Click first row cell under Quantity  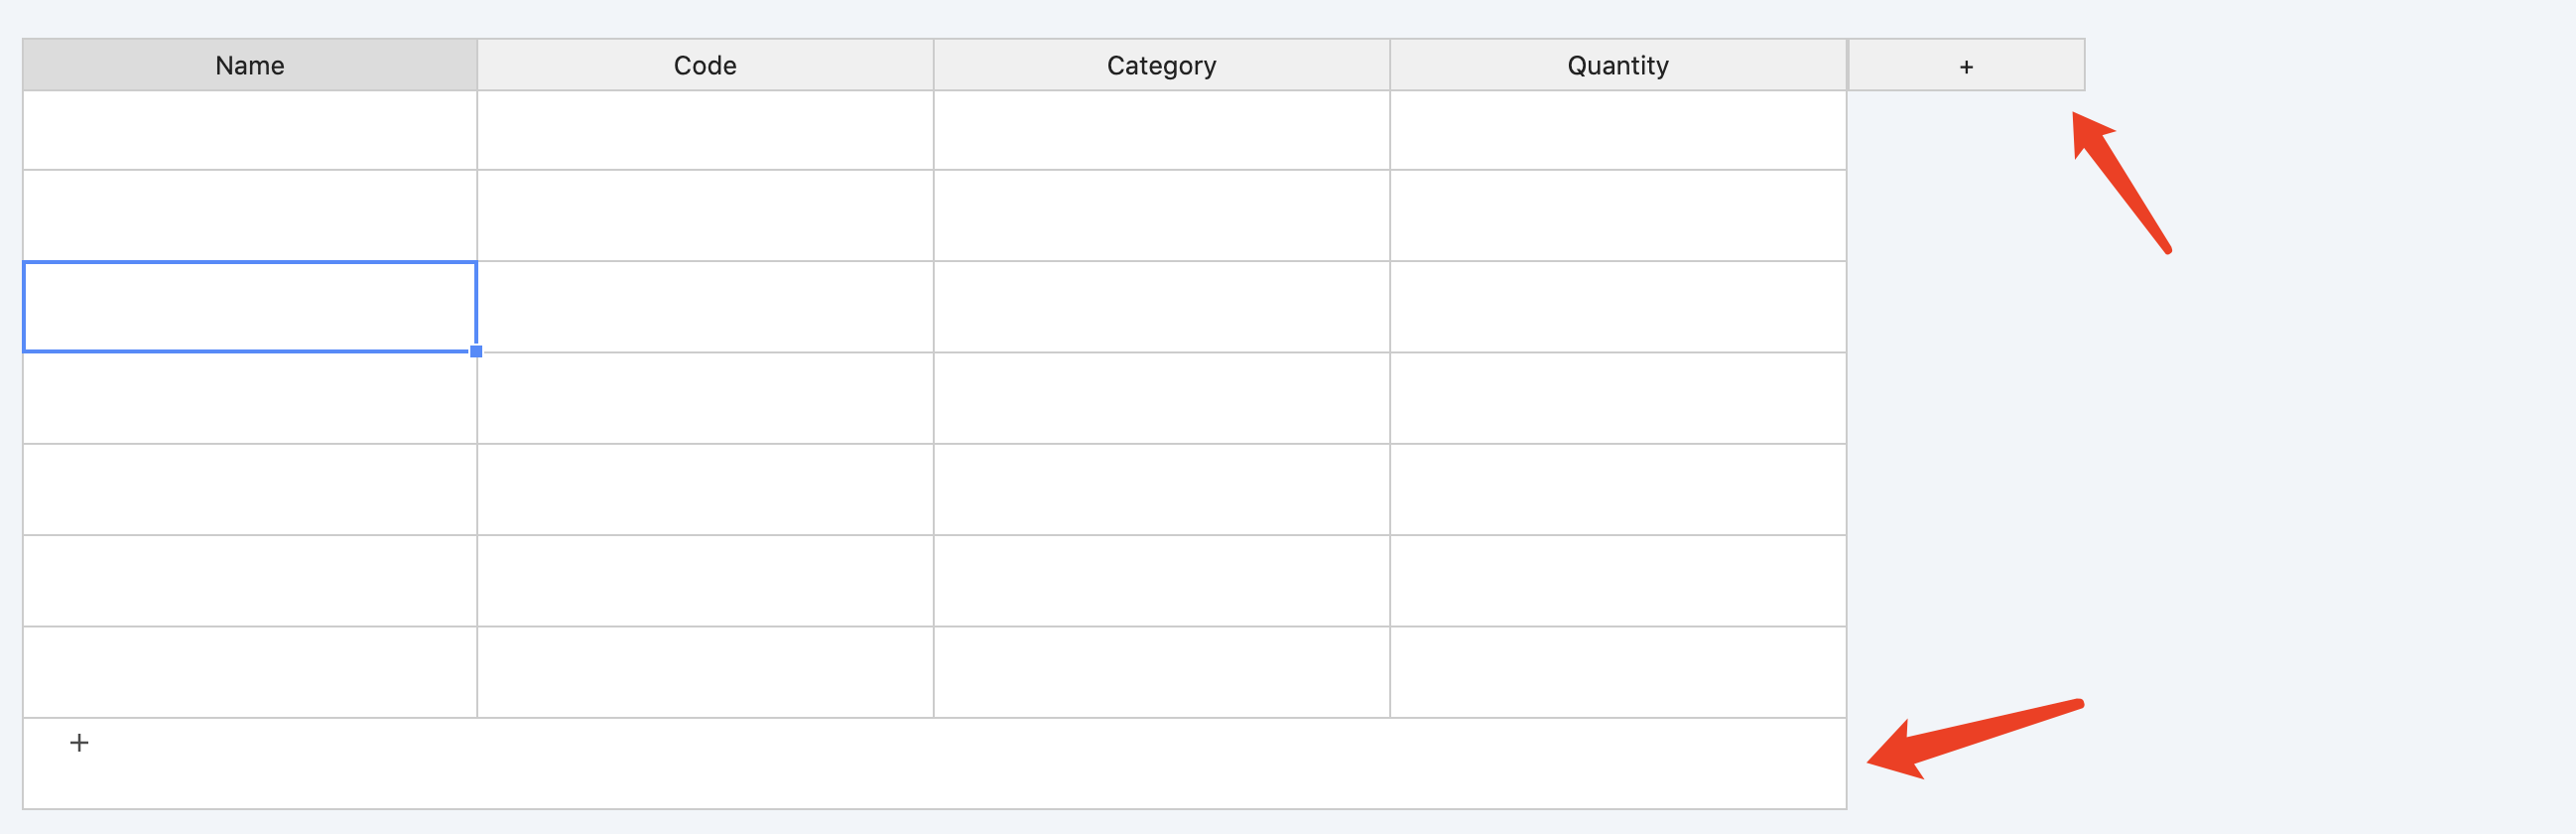point(1618,131)
